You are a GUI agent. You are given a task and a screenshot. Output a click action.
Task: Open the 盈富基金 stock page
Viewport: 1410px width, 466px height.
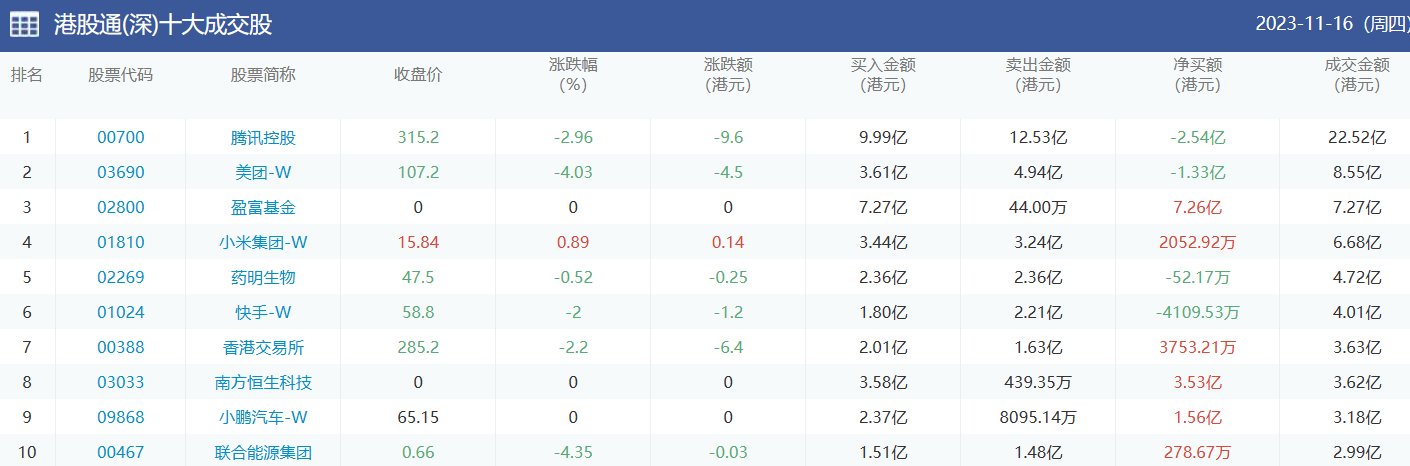pyautogui.click(x=263, y=207)
